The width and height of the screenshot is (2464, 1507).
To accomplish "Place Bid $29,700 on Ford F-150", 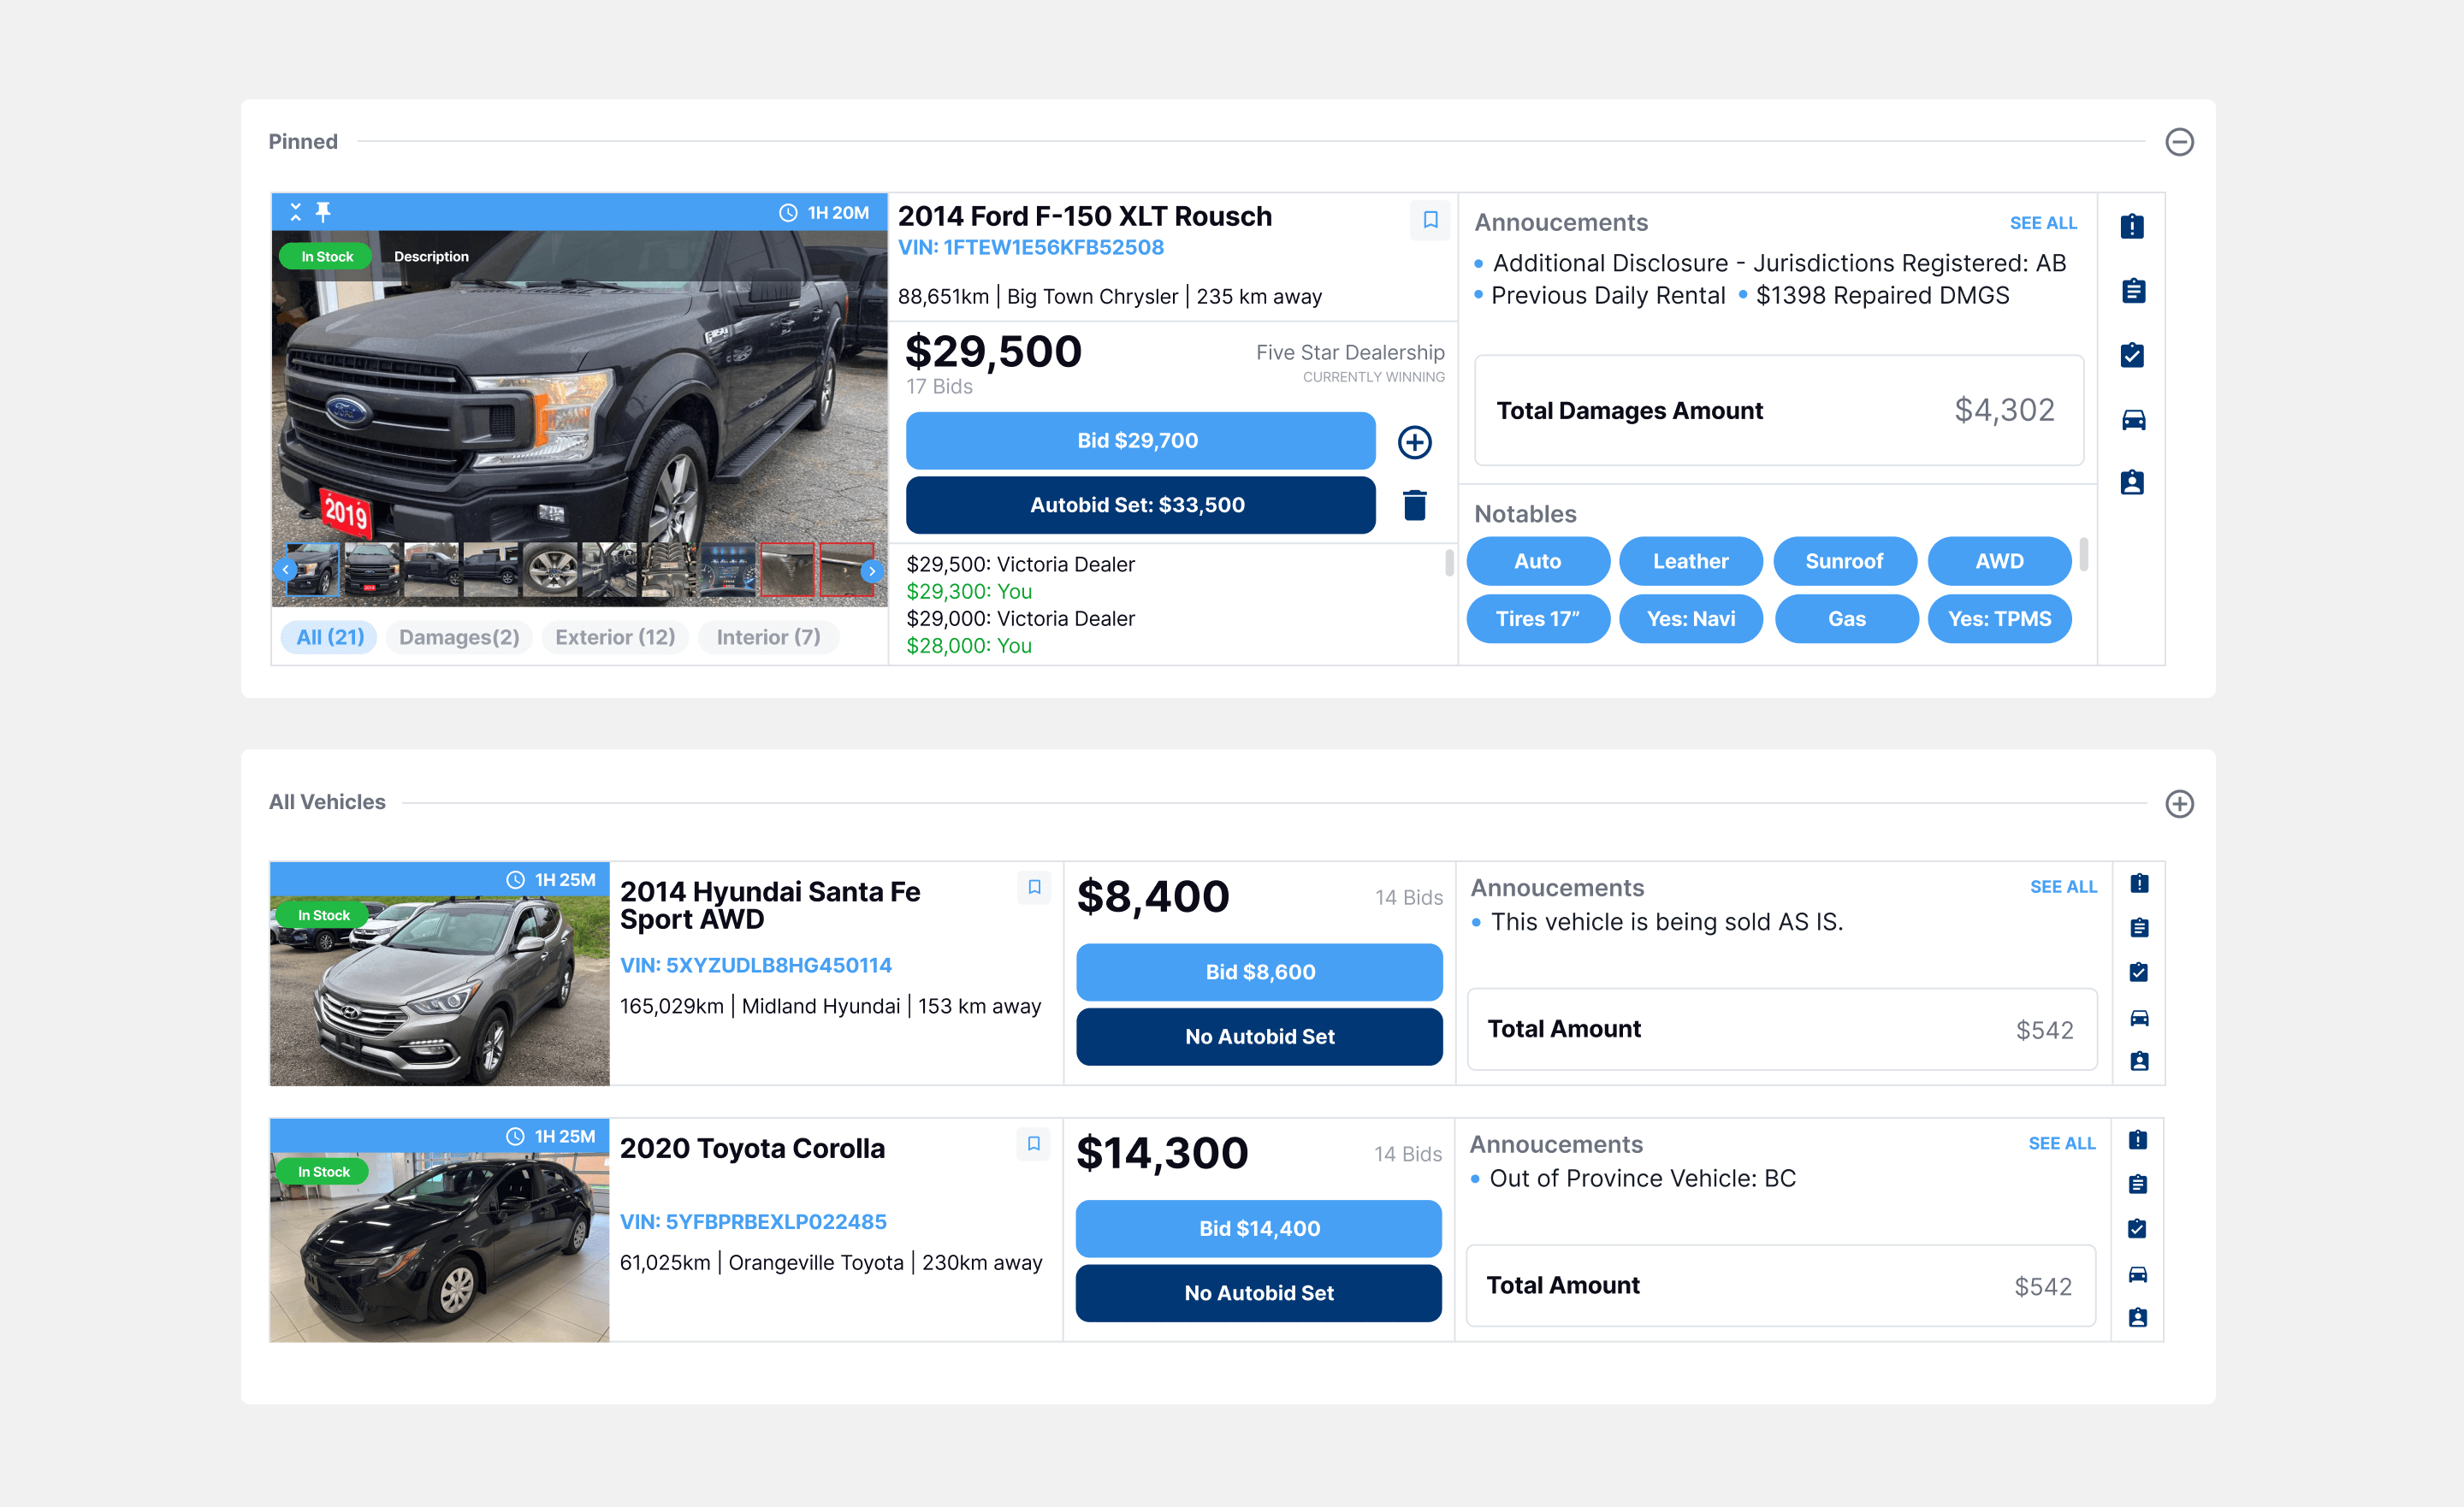I will (x=1140, y=441).
